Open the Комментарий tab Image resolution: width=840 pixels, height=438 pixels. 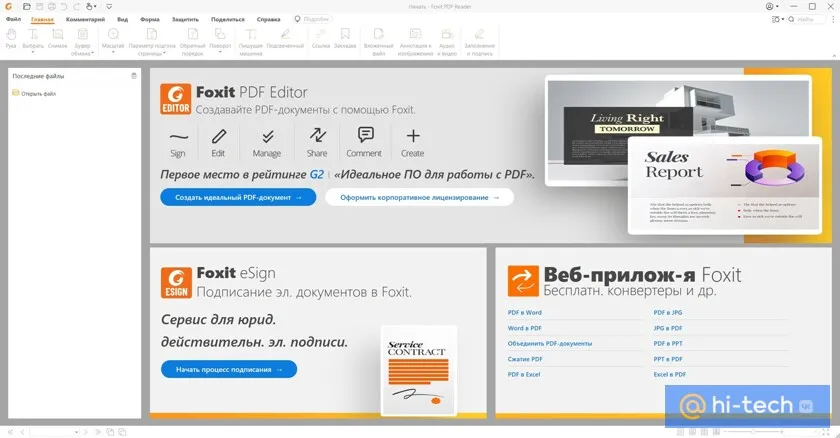85,19
